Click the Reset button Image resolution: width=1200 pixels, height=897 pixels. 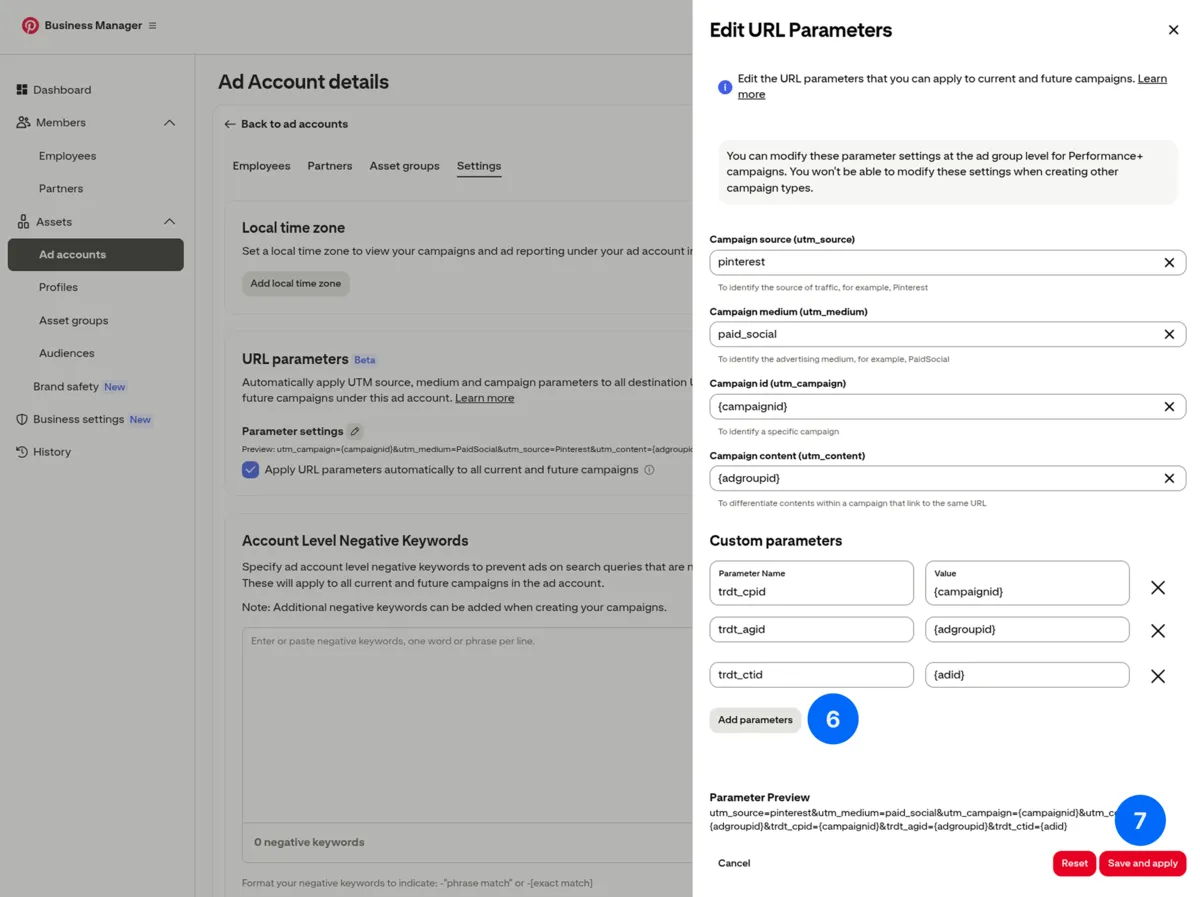(1073, 863)
